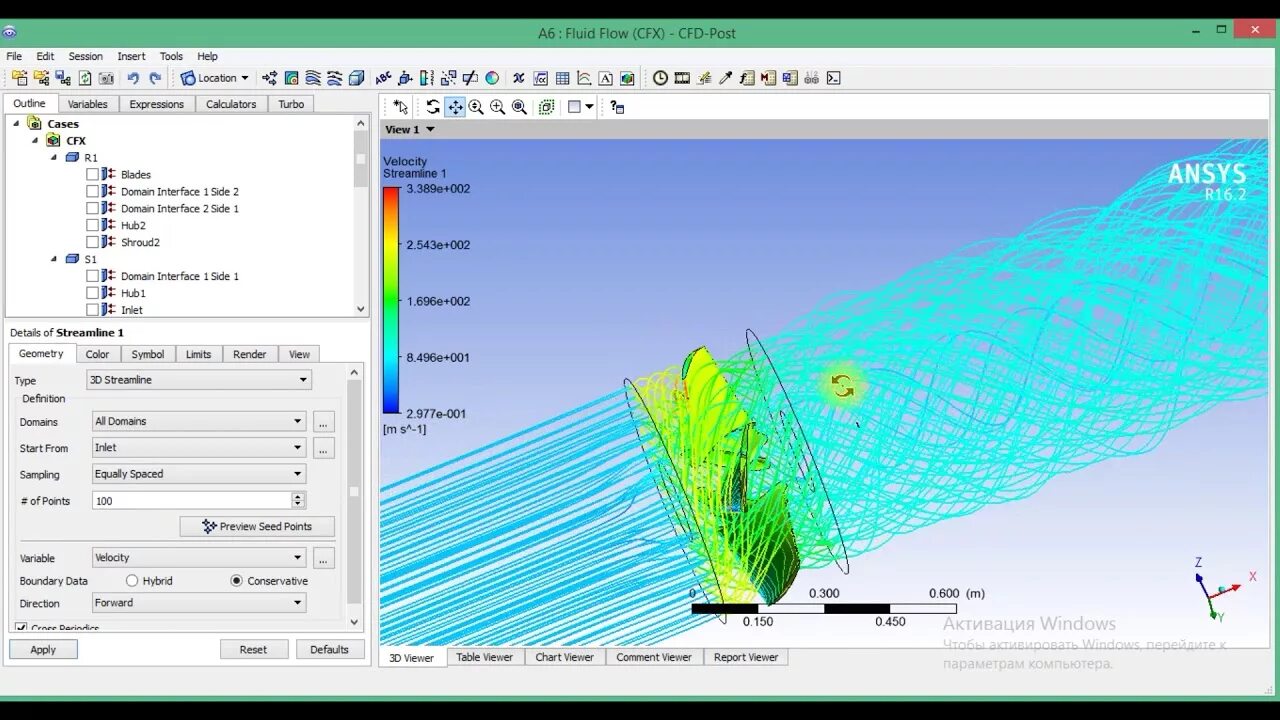Image resolution: width=1280 pixels, height=720 pixels.
Task: Insert a Clip Plane
Action: (470, 78)
